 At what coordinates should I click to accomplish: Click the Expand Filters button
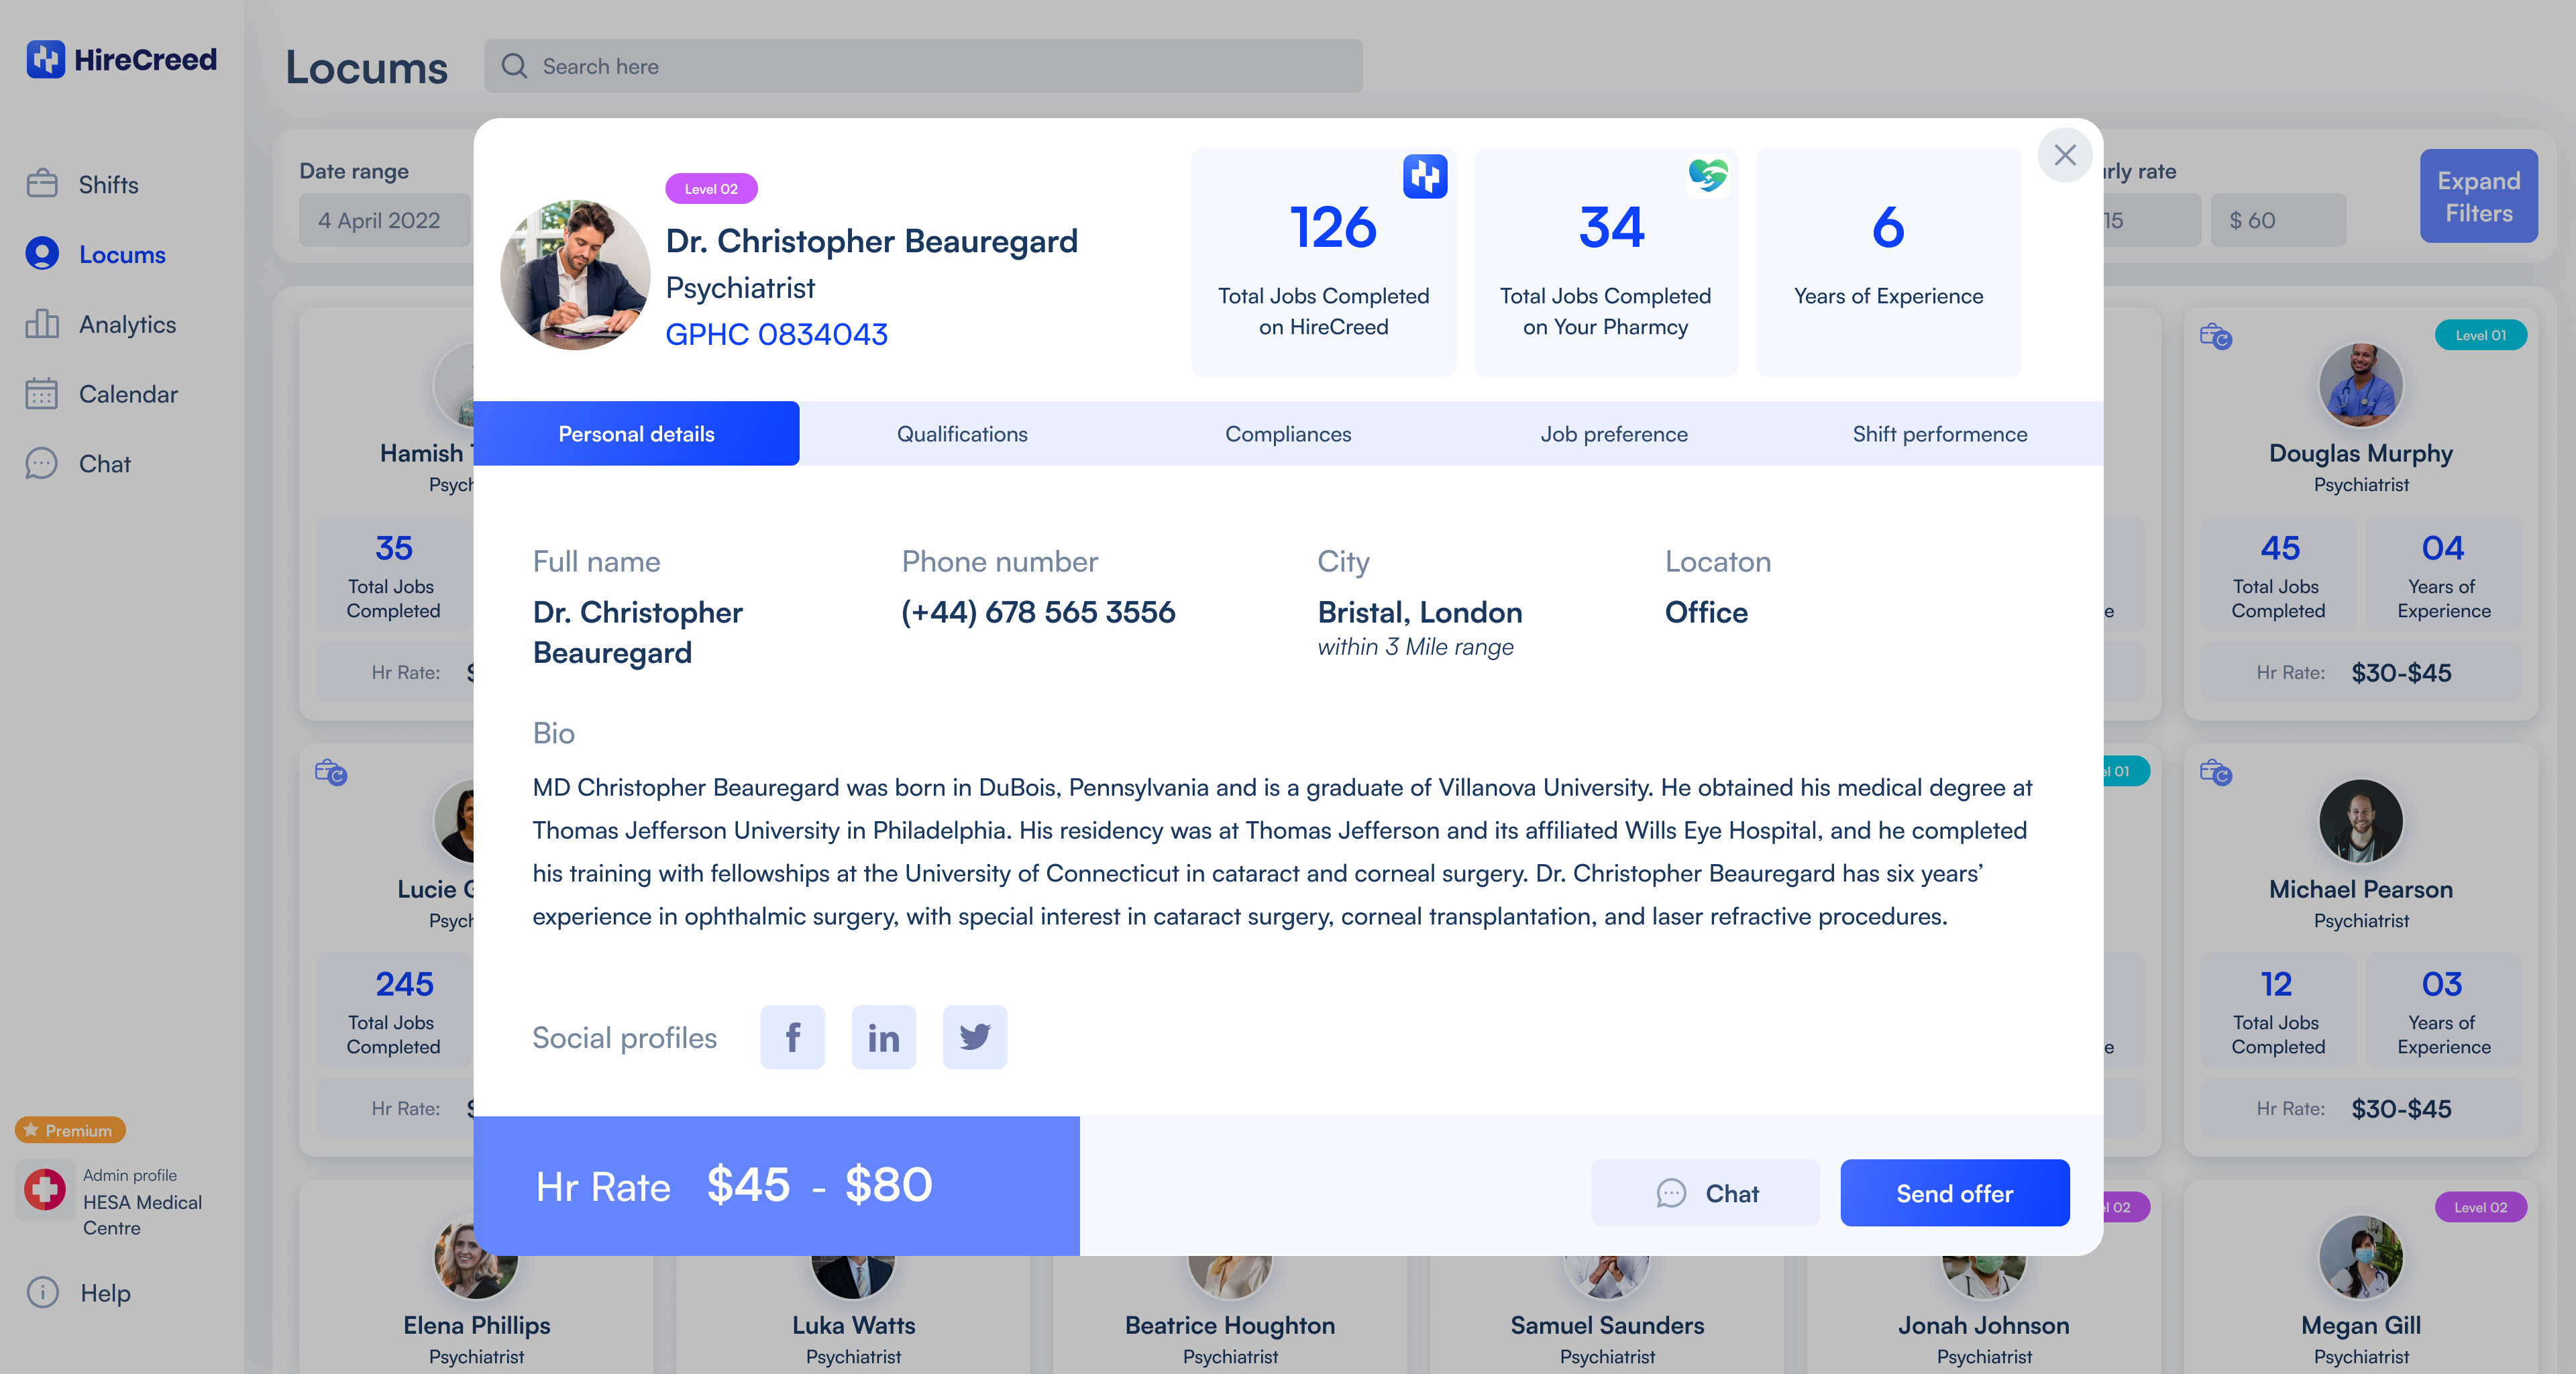2479,196
